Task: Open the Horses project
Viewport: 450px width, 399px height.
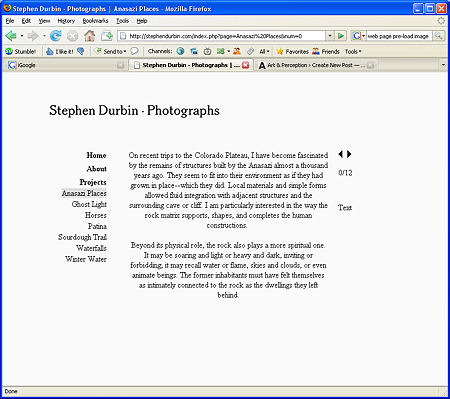Action: click(x=96, y=215)
